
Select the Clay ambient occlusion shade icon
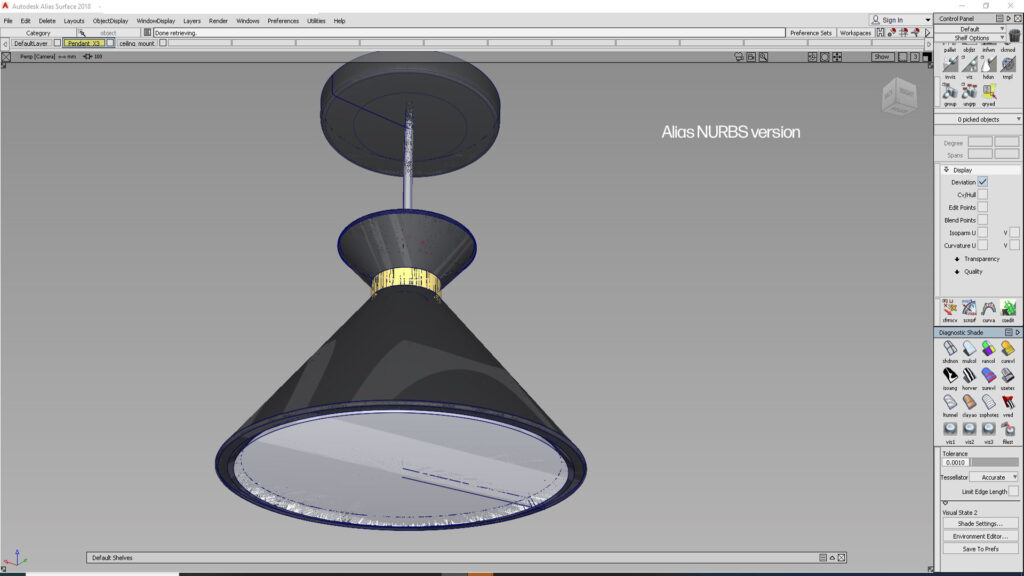(969, 402)
